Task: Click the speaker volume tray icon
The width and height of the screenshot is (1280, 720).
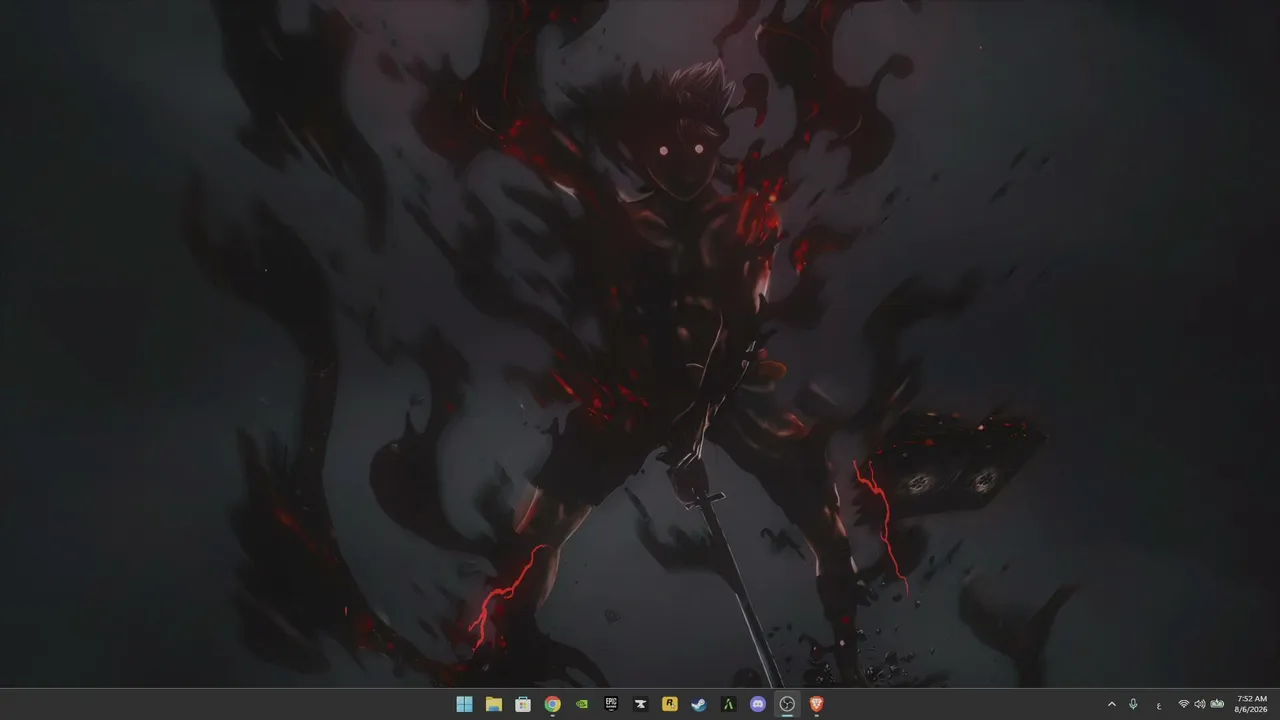Action: tap(1200, 704)
